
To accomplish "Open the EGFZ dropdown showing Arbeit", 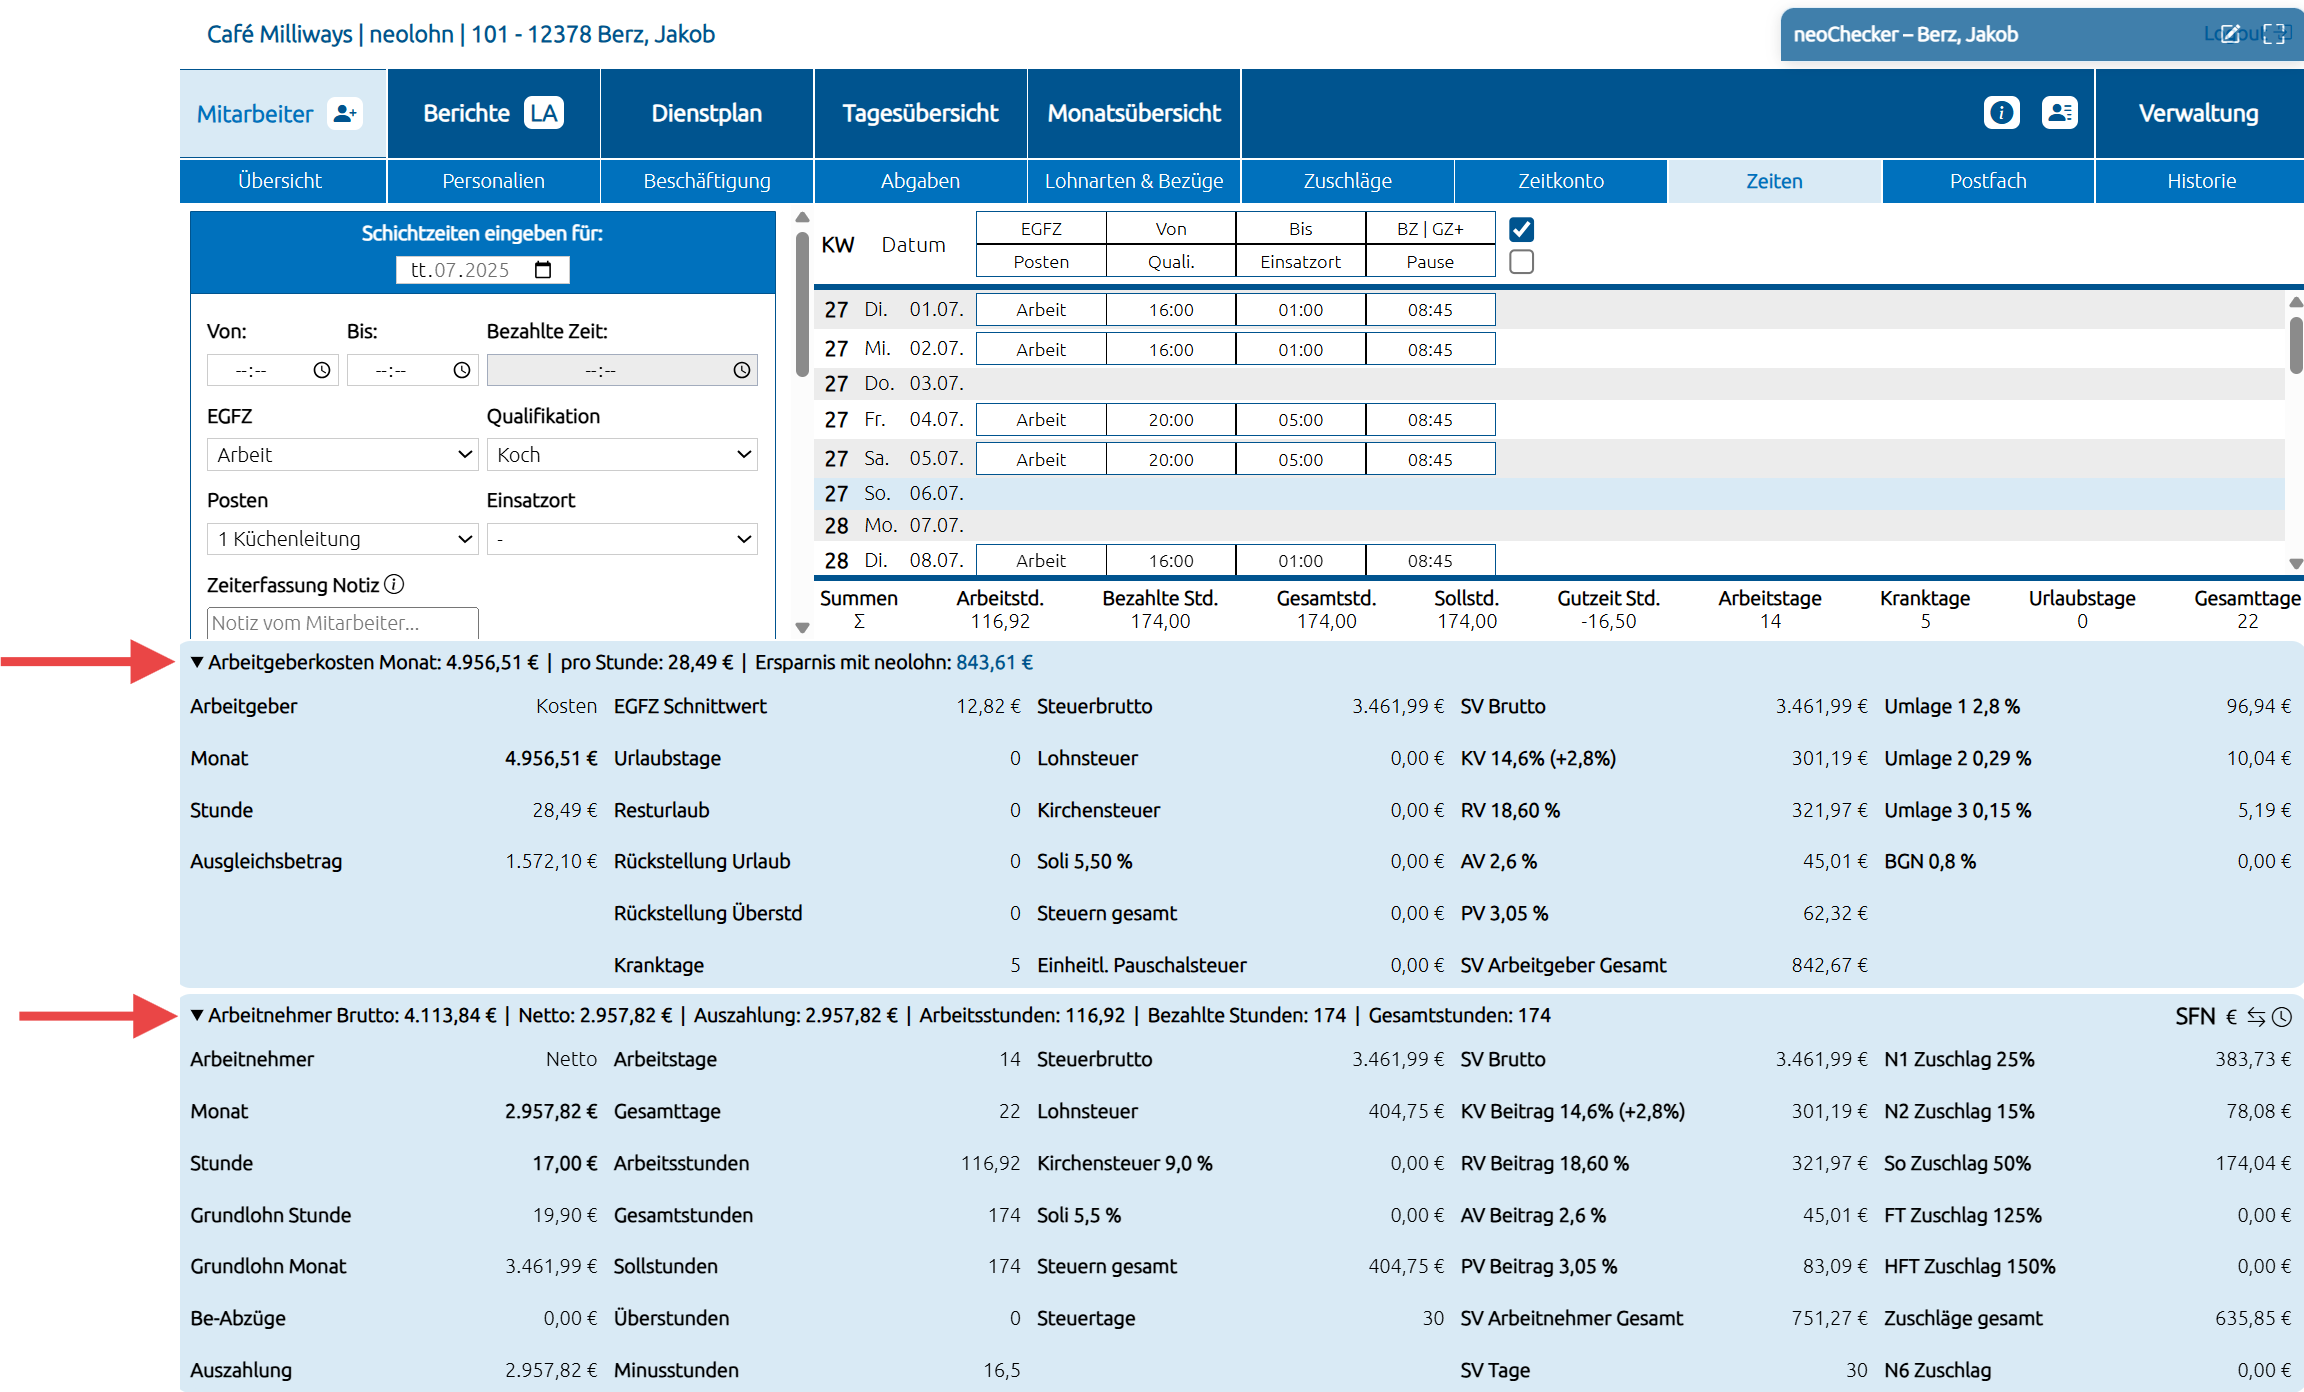I will [342, 455].
